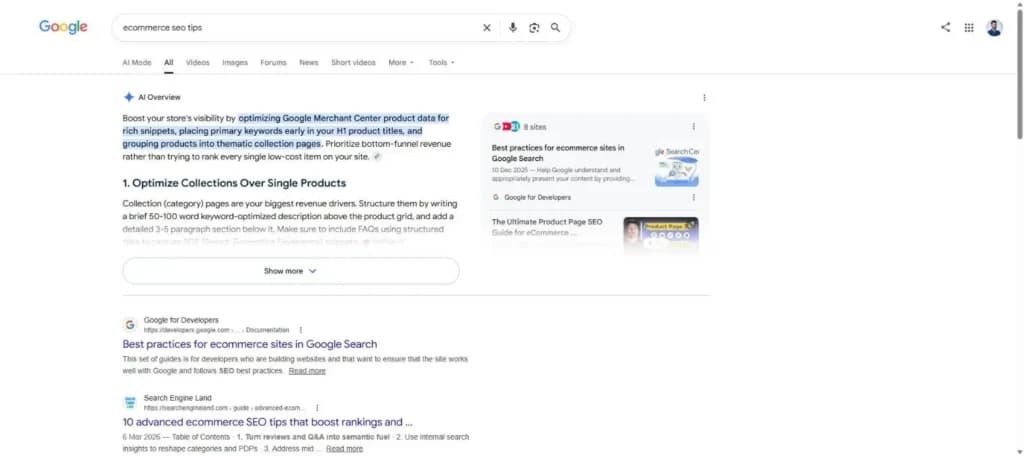The width and height of the screenshot is (1024, 456).
Task: Open the Short videos tab
Action: [353, 63]
